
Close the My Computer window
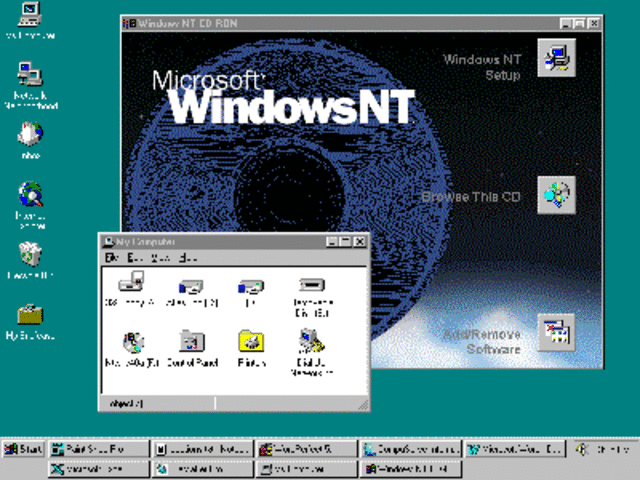coord(360,242)
